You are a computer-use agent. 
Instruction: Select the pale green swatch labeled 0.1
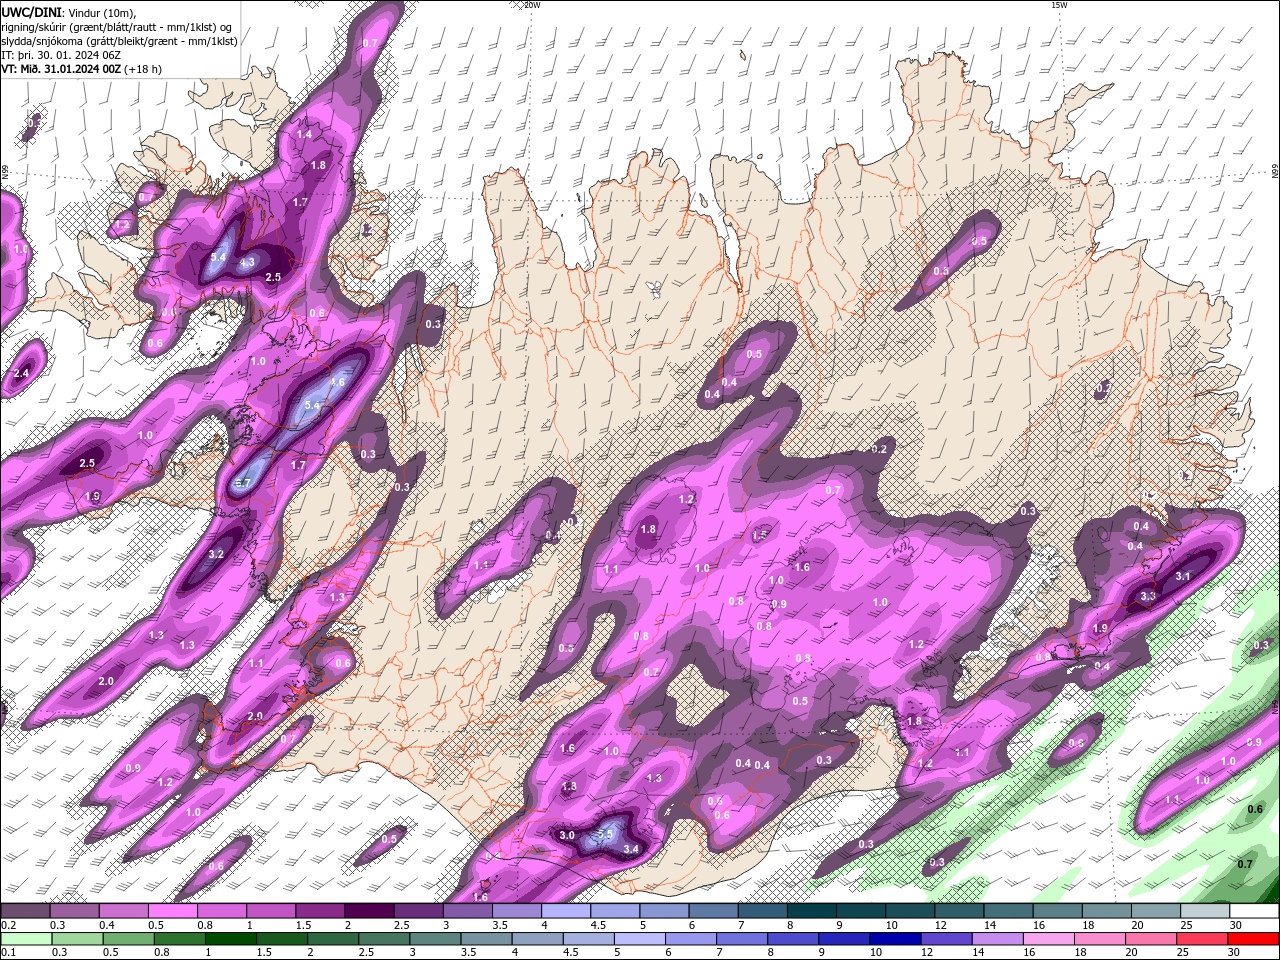point(25,938)
